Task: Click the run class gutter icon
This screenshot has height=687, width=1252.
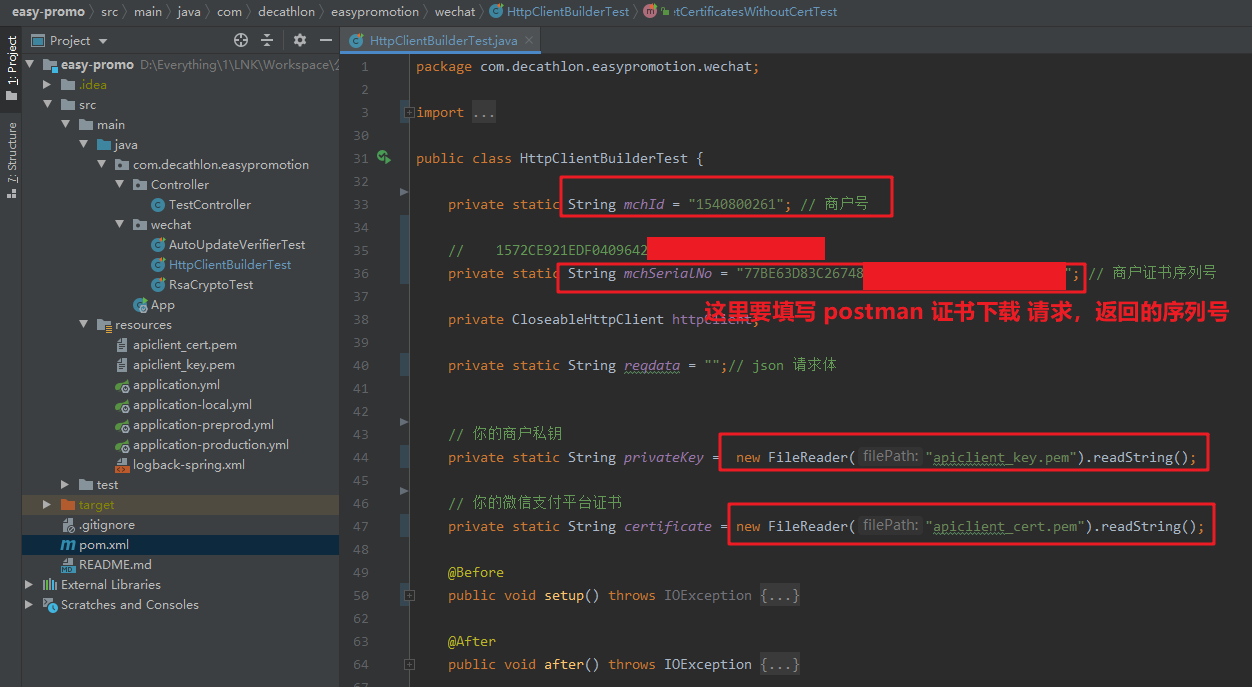Action: [383, 158]
